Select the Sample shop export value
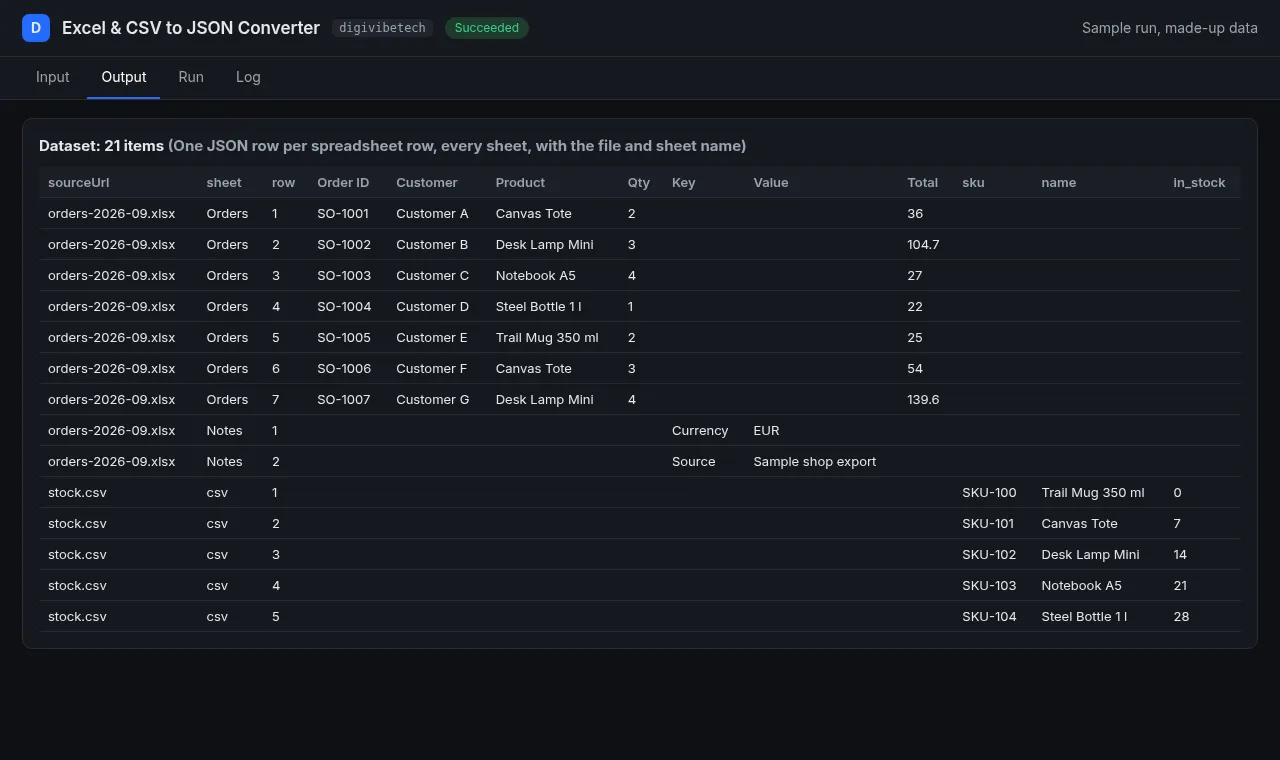The height and width of the screenshot is (760, 1280). click(x=815, y=461)
